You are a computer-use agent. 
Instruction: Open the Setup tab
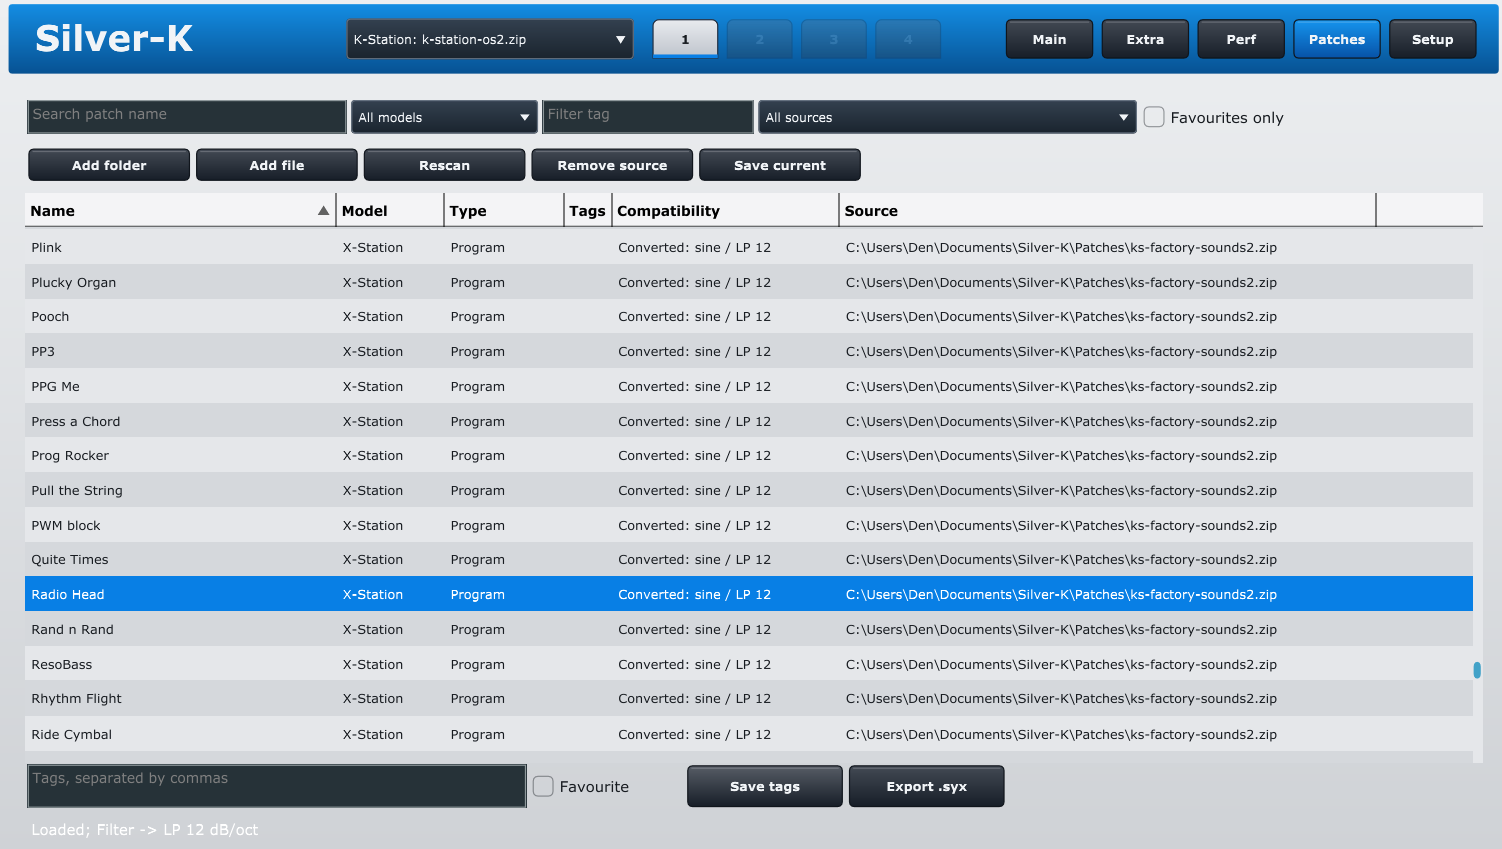1433,39
